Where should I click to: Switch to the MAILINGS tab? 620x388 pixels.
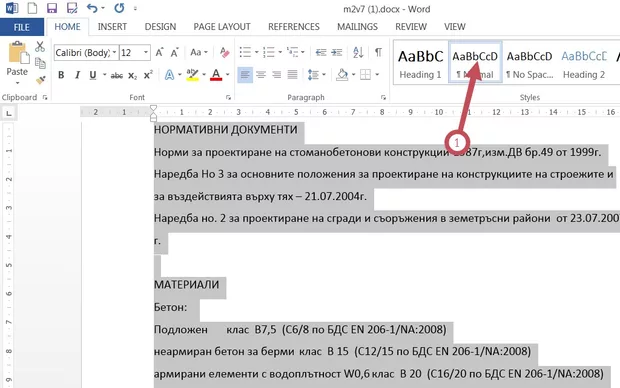pos(357,27)
